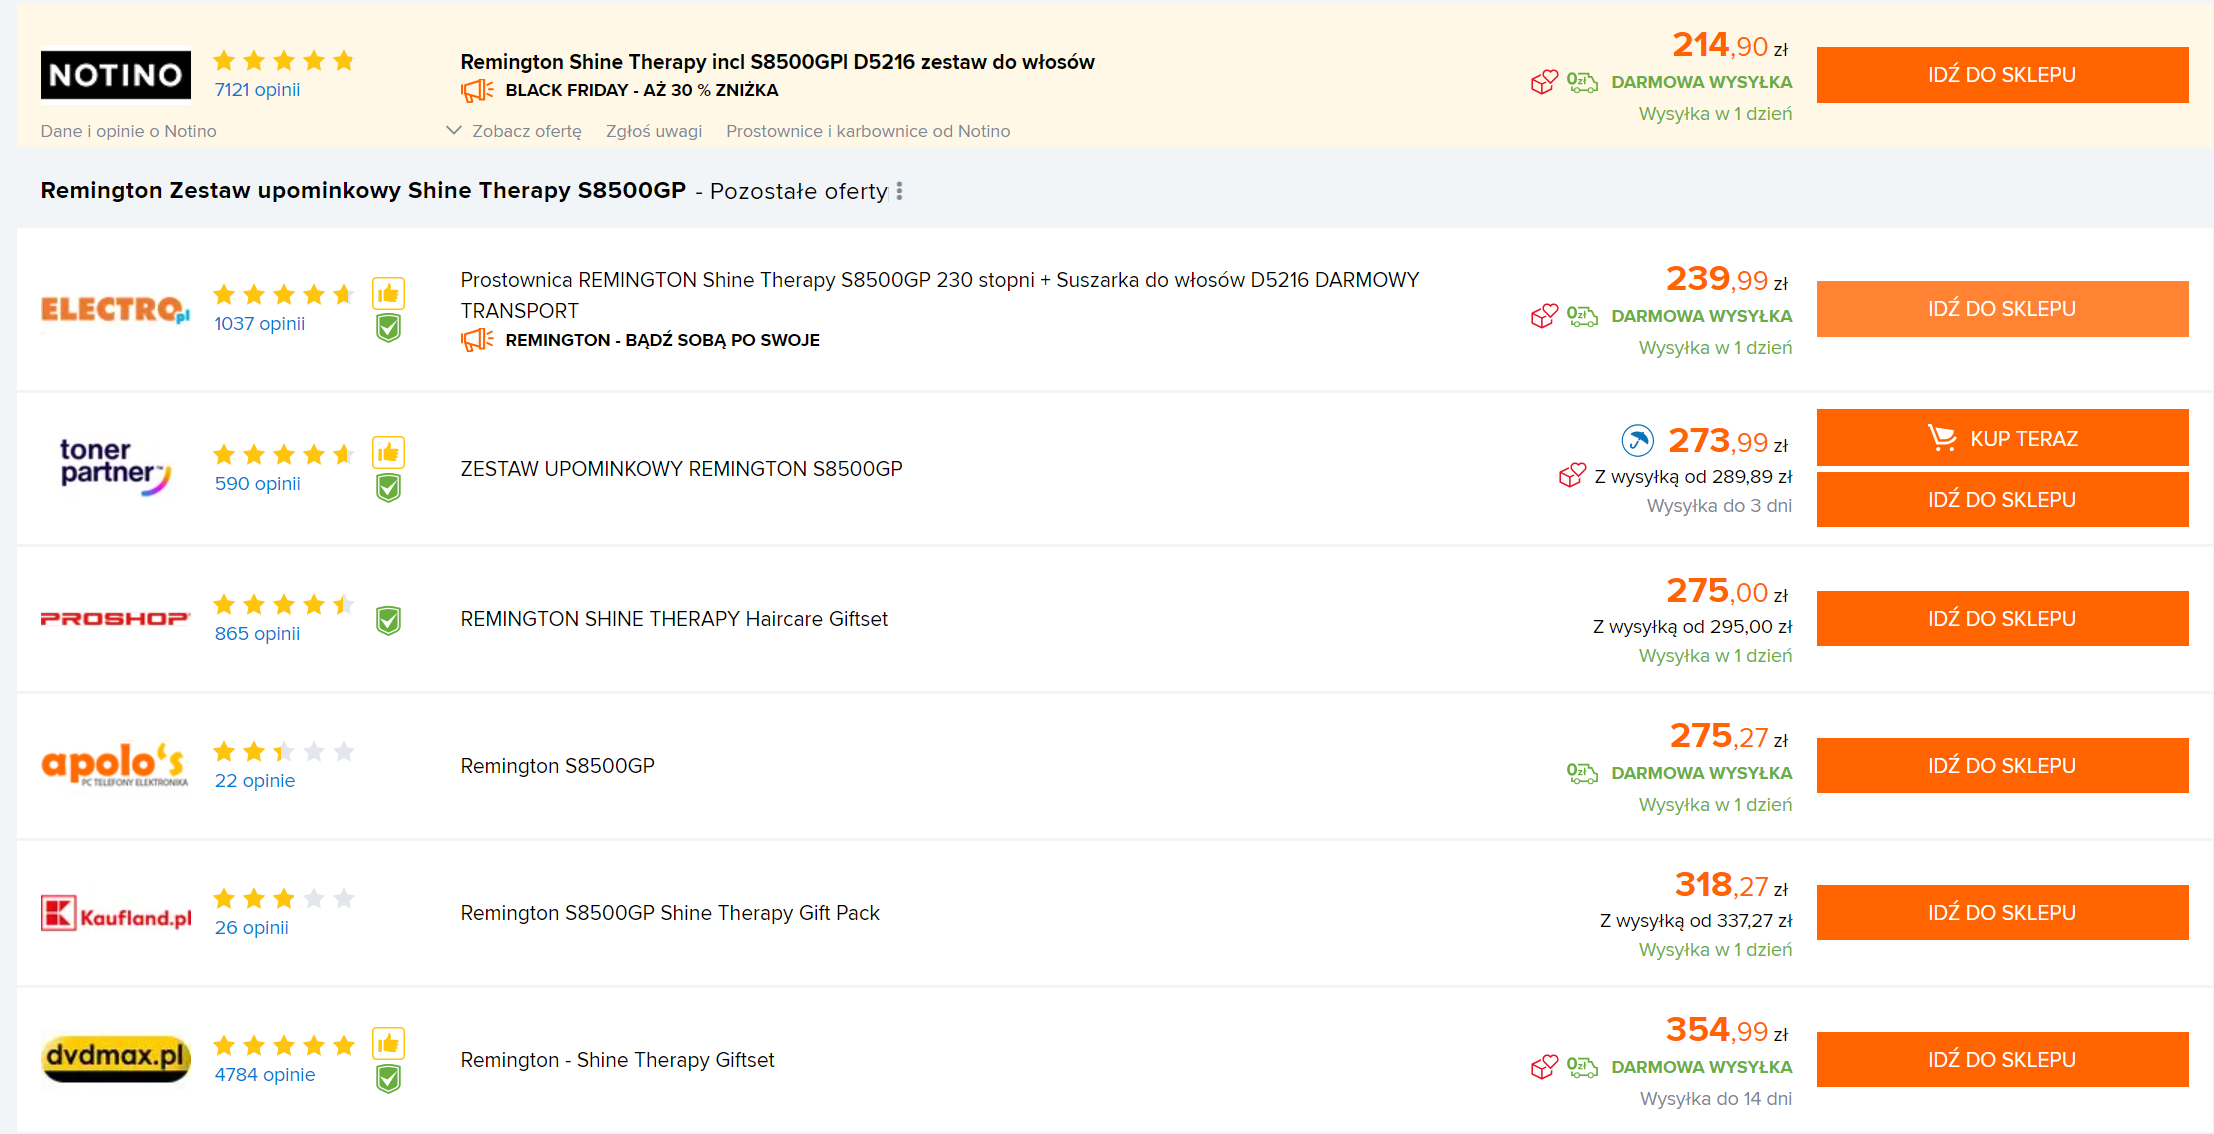Click the hearts icon in Electro.pl offer
This screenshot has width=2214, height=1134.
(1544, 316)
